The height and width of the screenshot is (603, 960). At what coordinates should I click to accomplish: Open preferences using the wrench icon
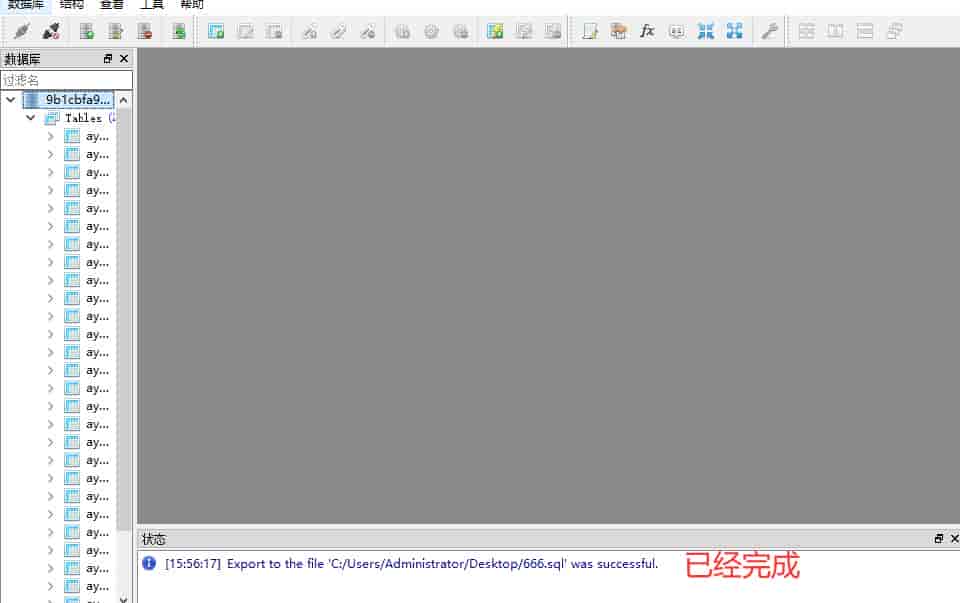(x=769, y=30)
